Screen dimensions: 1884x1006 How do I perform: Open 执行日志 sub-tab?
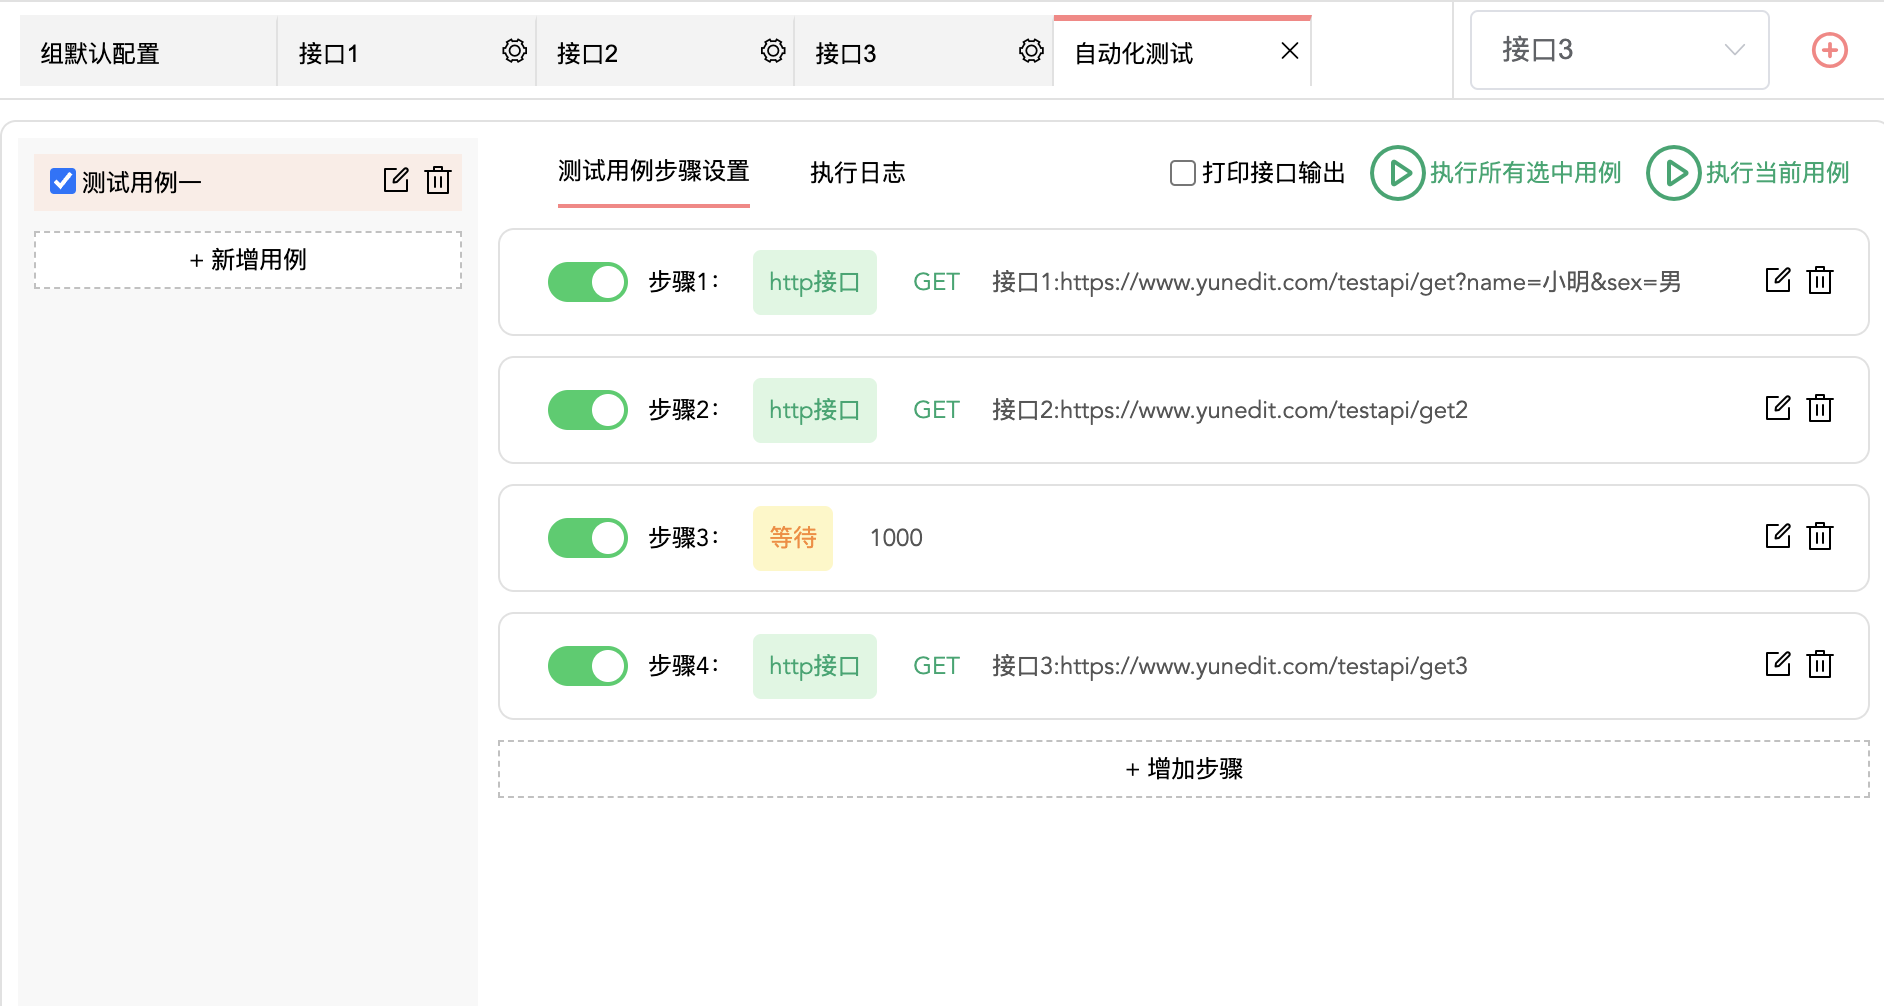tap(858, 173)
